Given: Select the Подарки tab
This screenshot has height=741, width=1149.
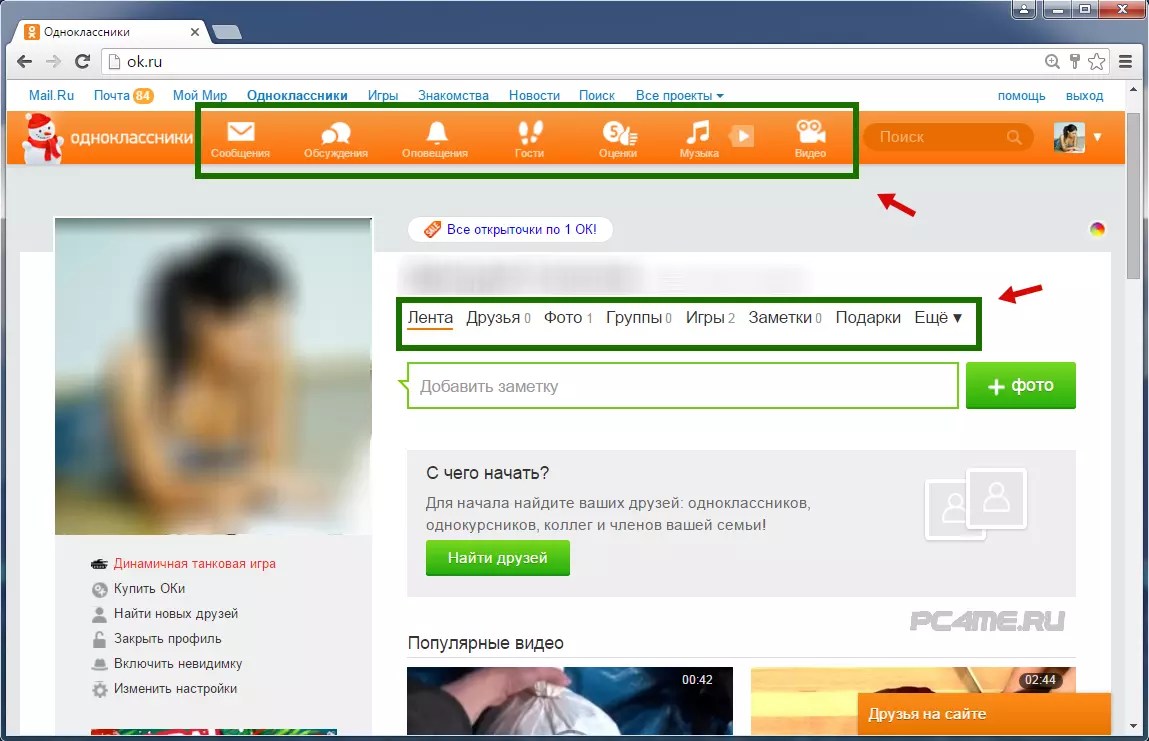Looking at the screenshot, I should (868, 318).
